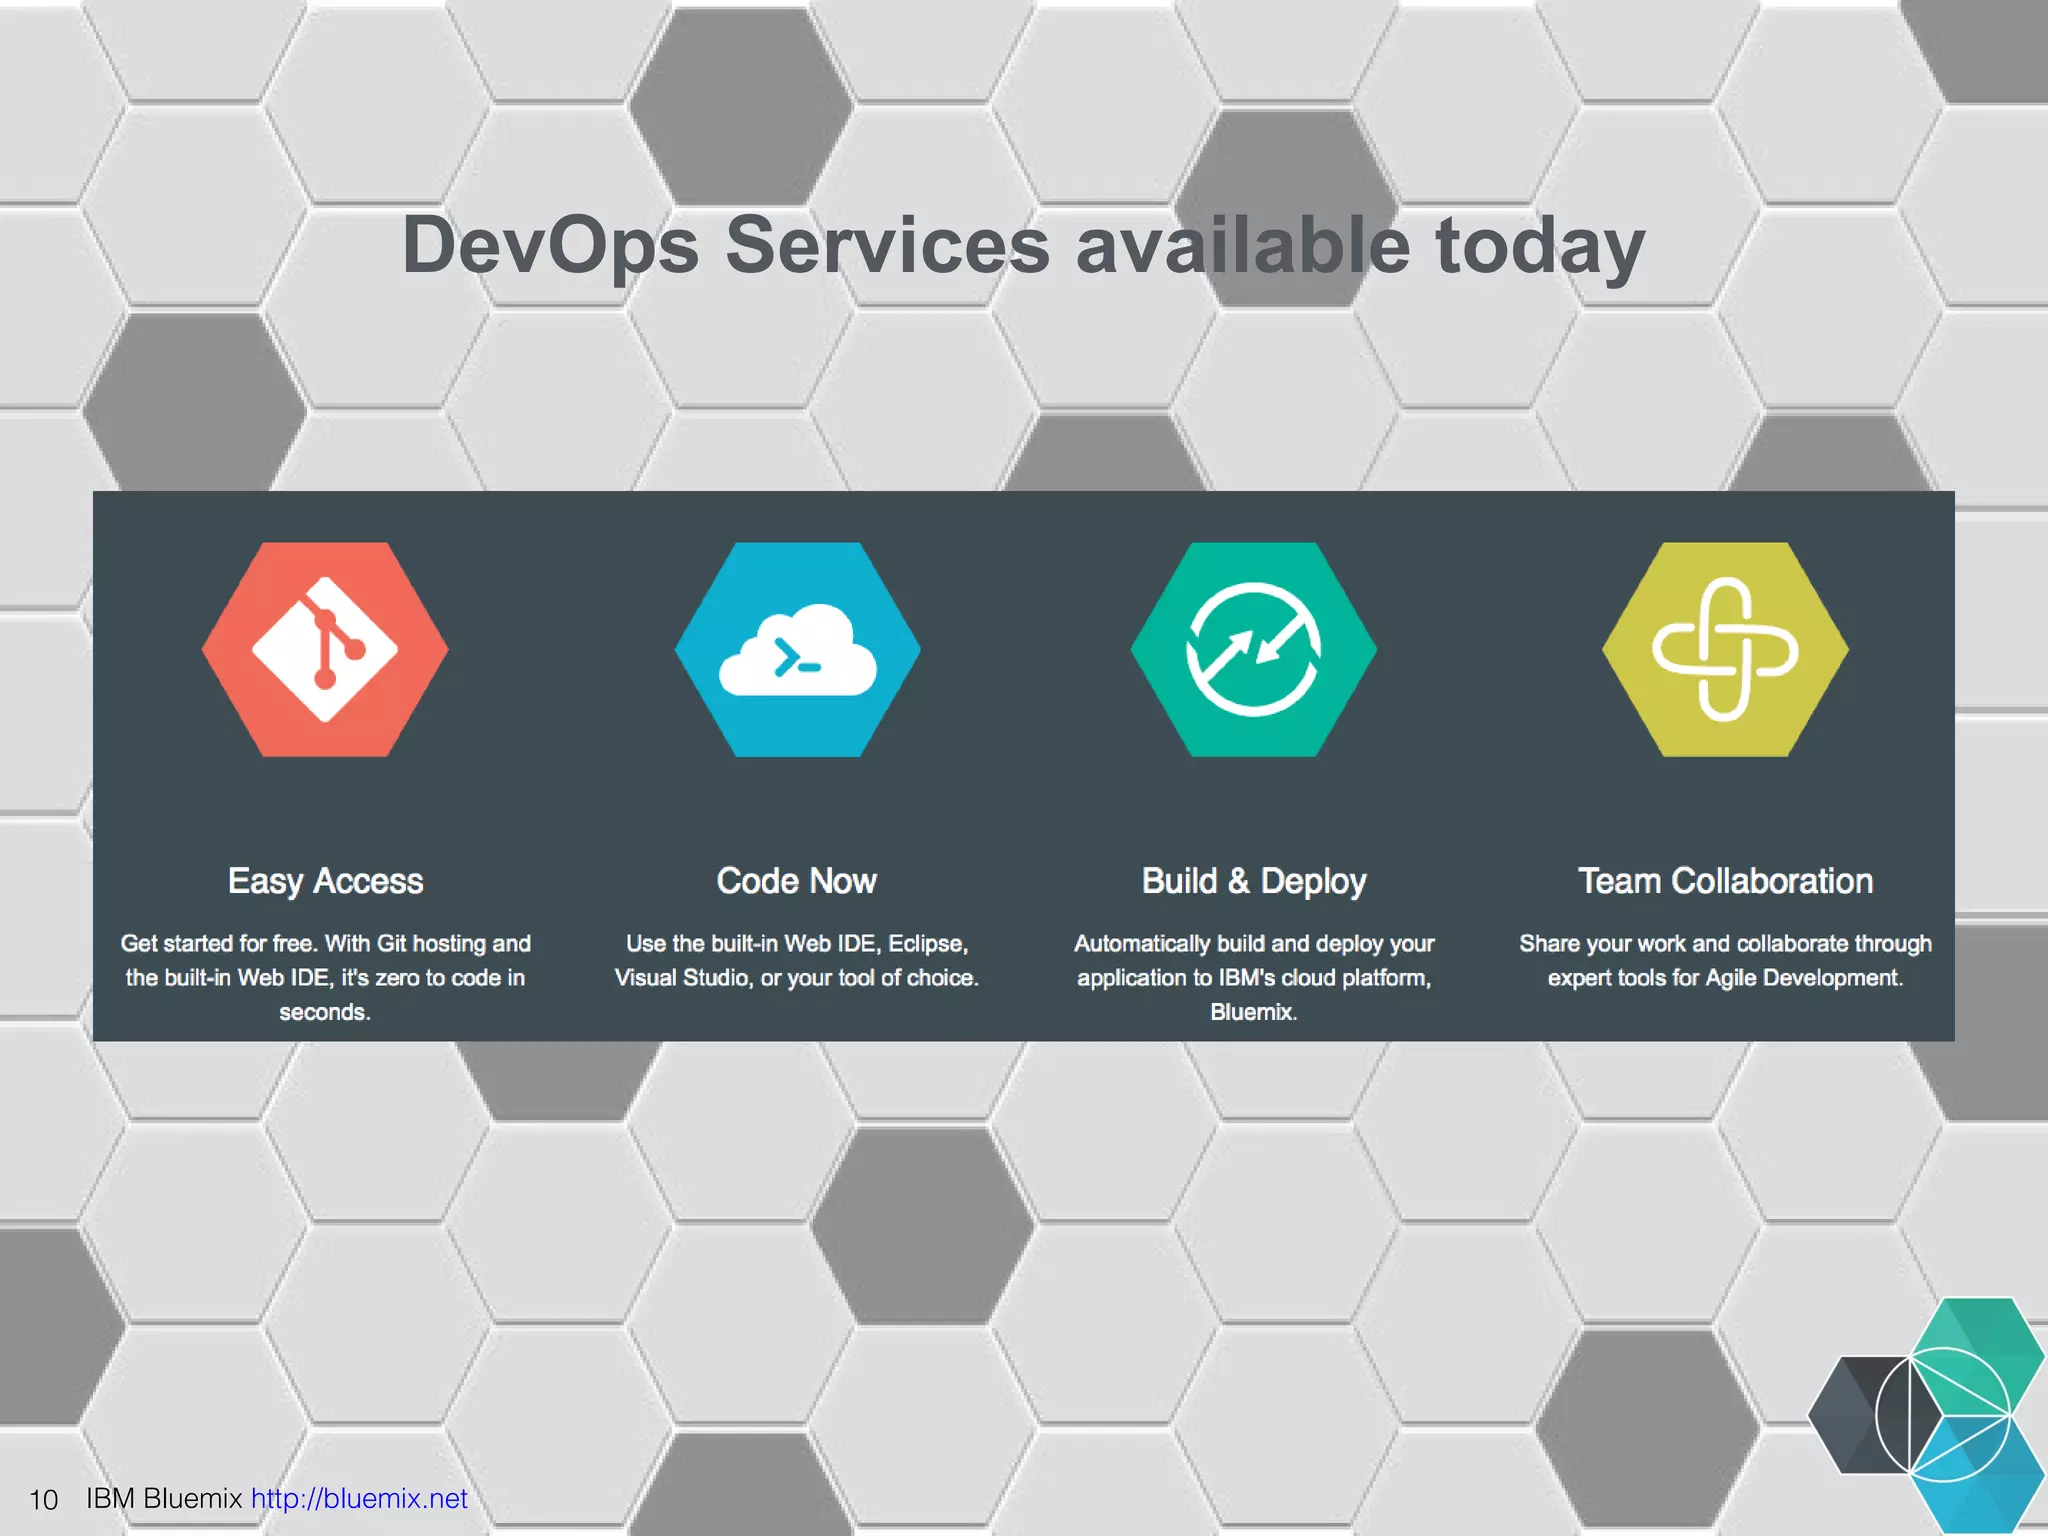Select the Easy Access heading
This screenshot has height=1536, width=2048.
coord(325,881)
